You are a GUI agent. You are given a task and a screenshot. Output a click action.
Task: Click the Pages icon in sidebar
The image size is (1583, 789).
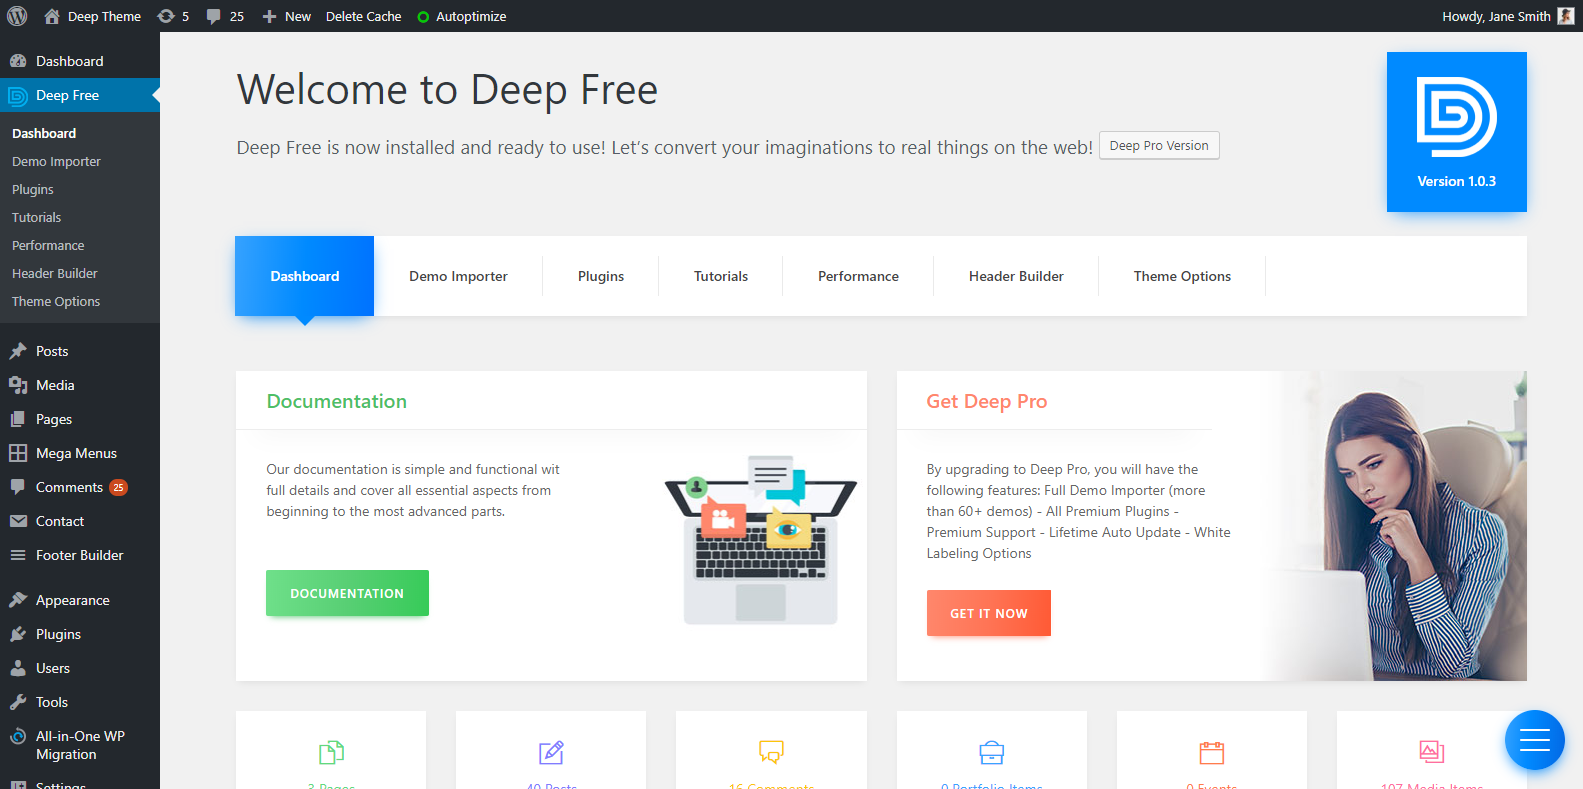coord(18,419)
